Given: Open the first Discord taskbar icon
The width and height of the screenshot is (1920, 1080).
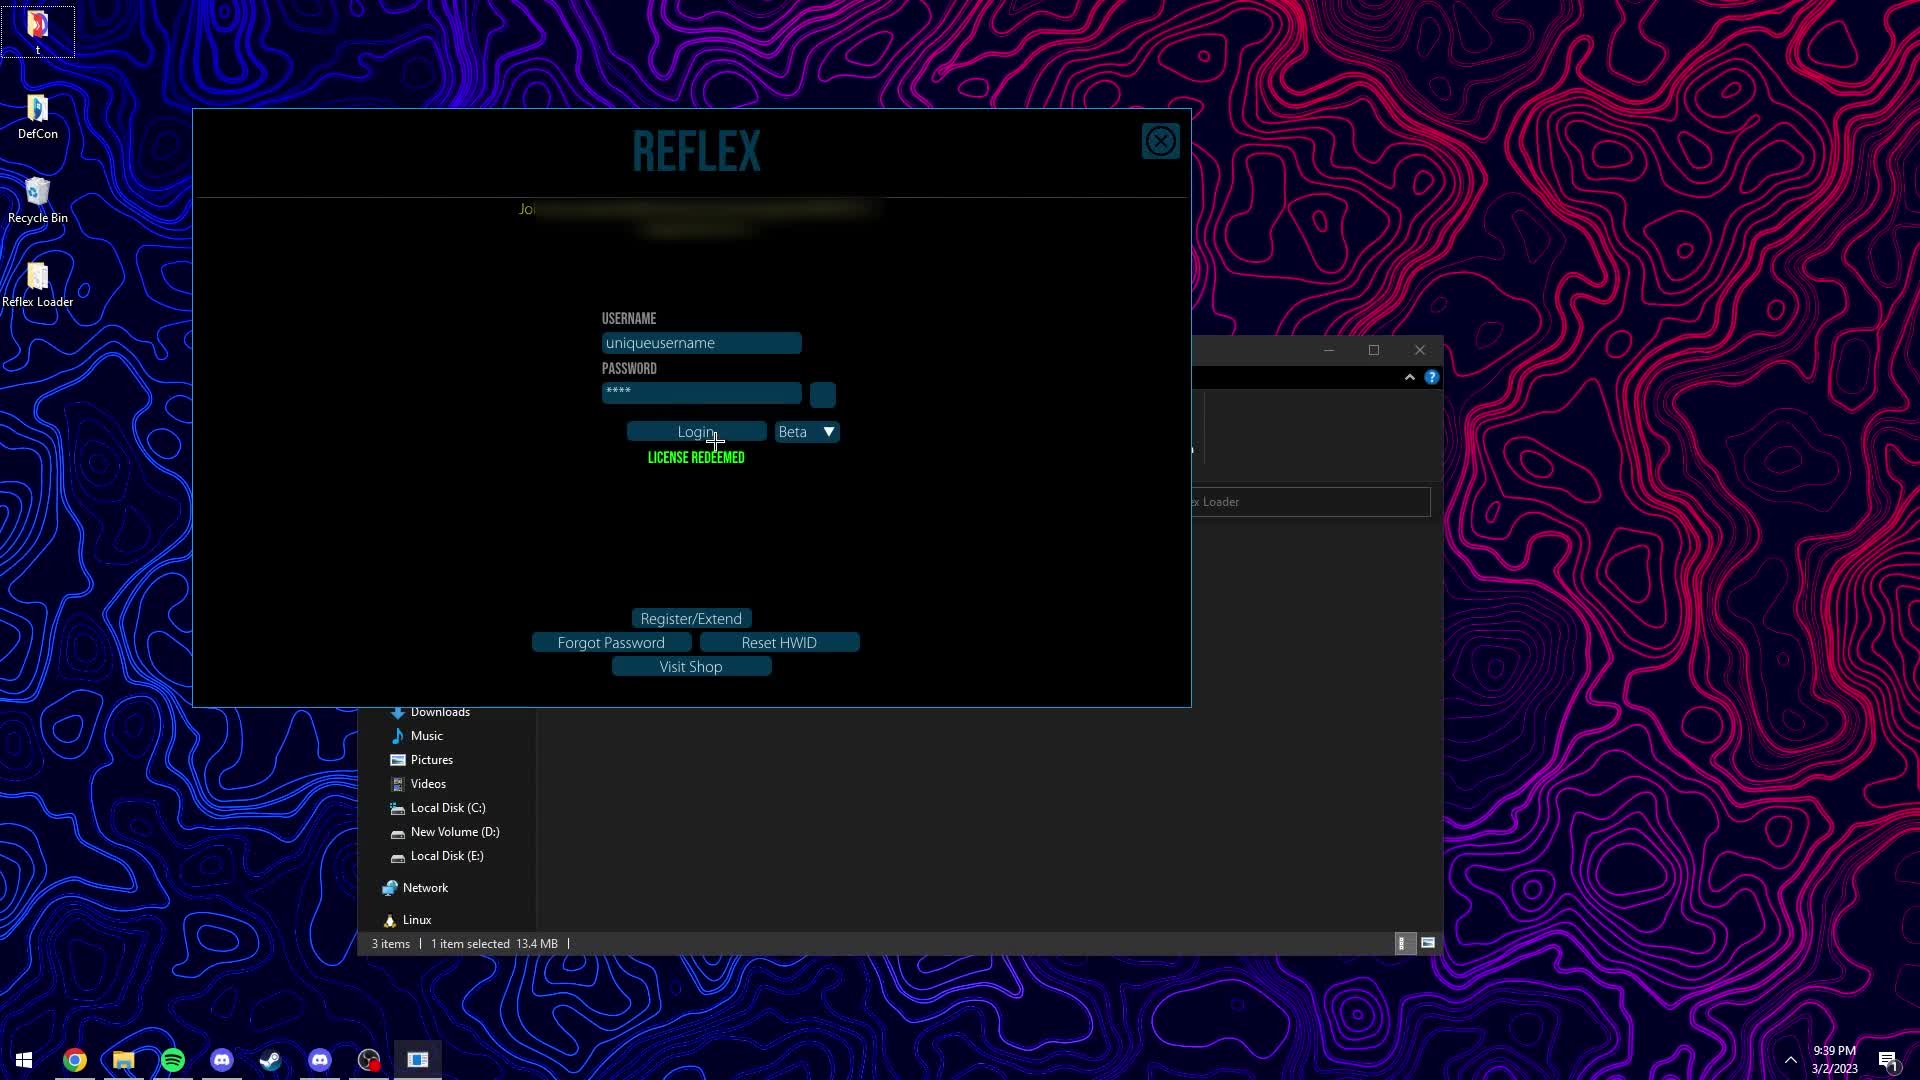Looking at the screenshot, I should [222, 1060].
